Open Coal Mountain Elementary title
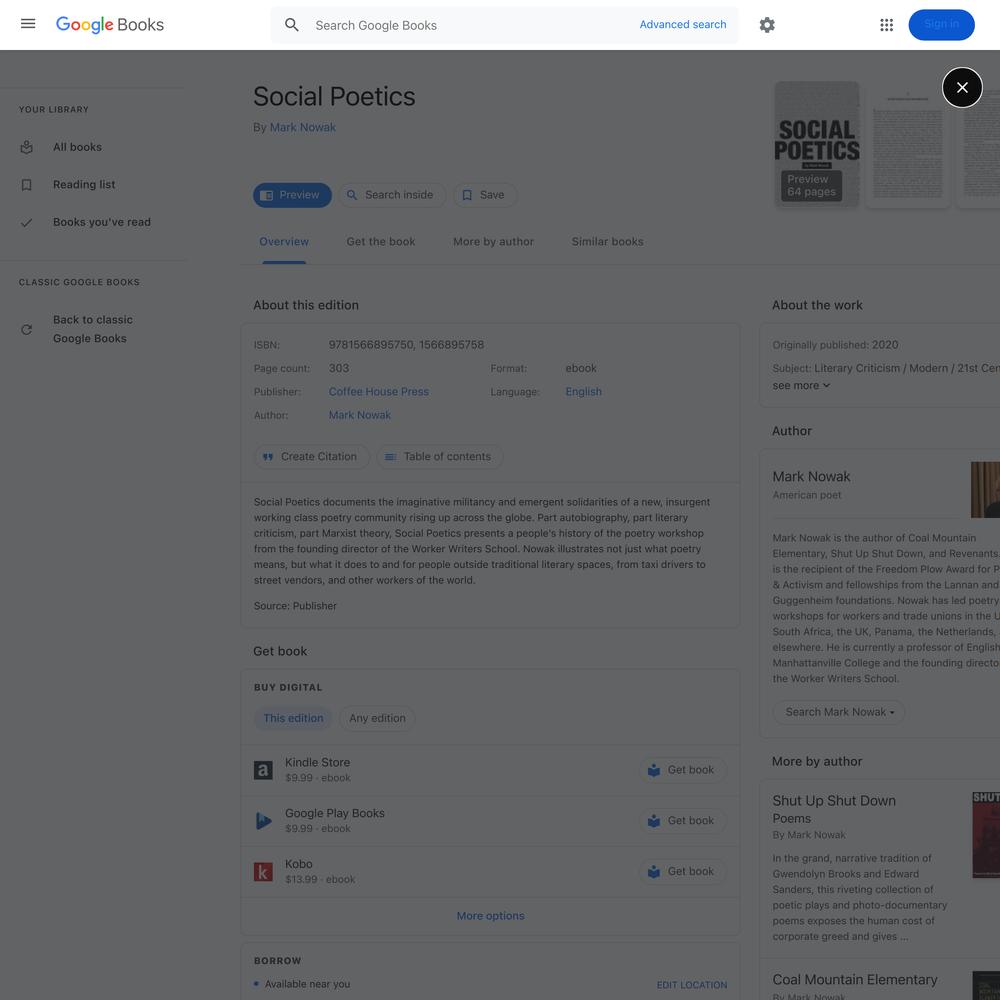 (x=855, y=980)
